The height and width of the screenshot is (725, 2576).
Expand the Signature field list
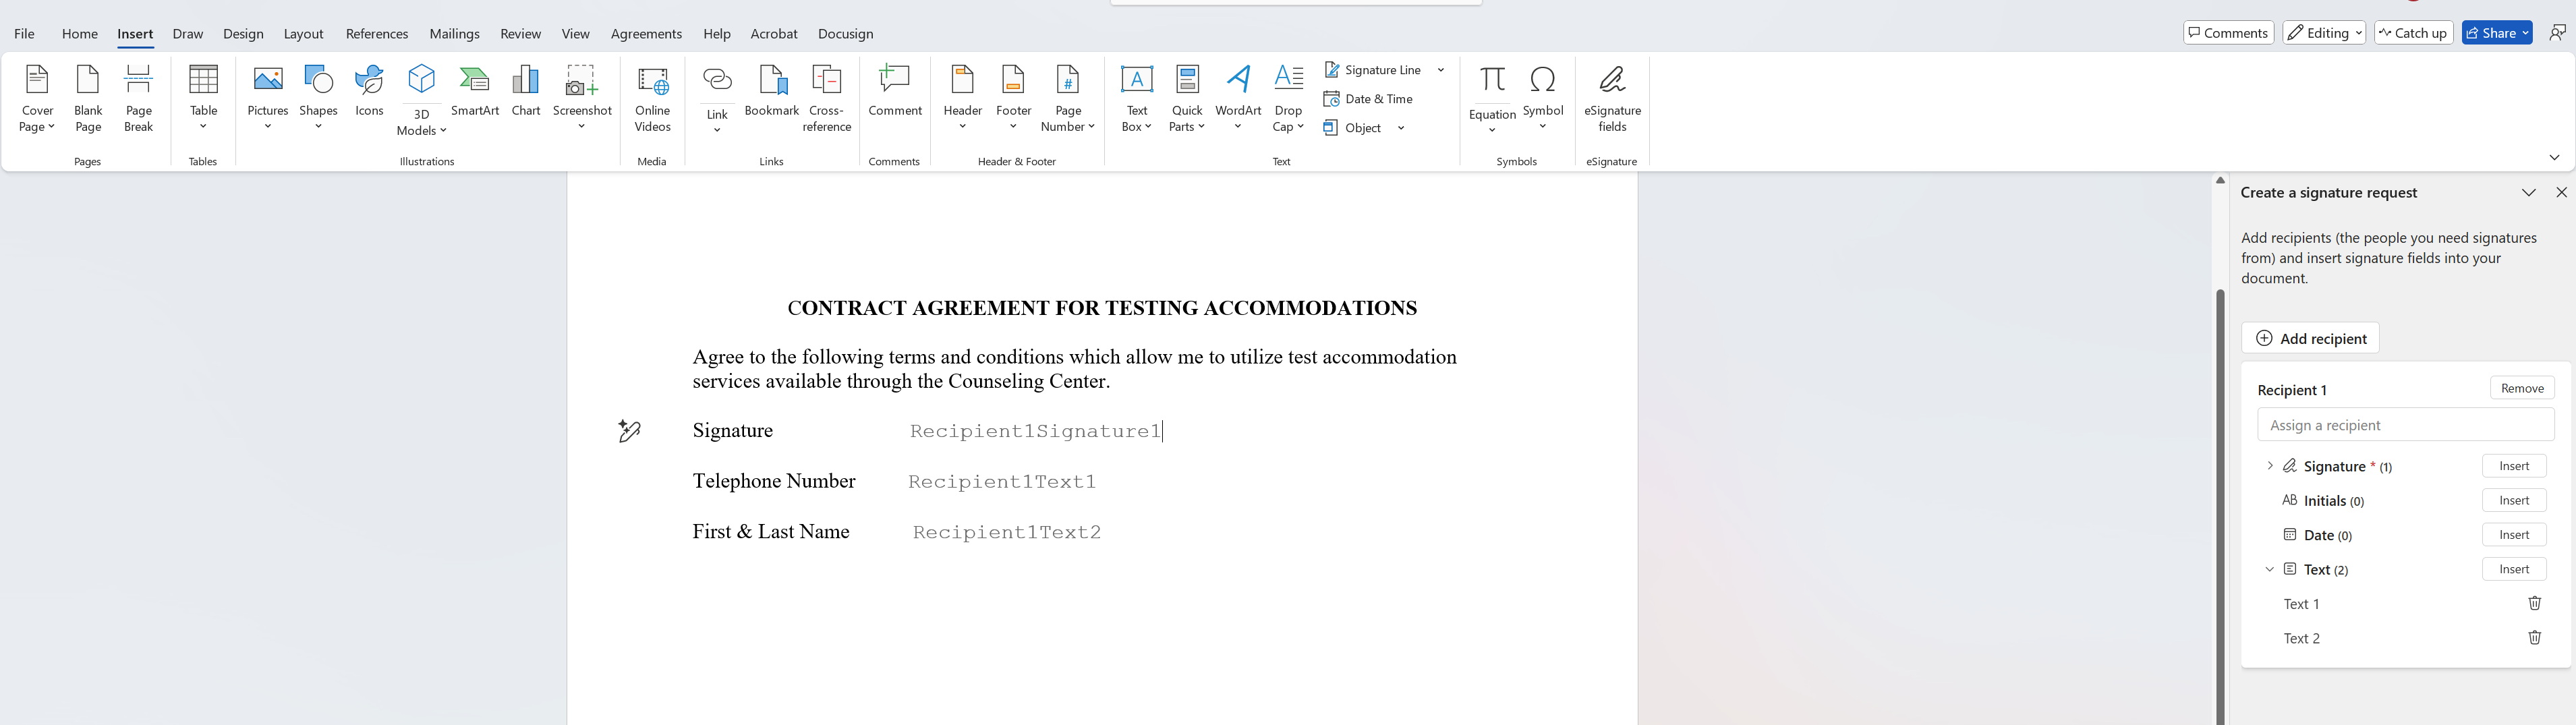pos(2269,466)
